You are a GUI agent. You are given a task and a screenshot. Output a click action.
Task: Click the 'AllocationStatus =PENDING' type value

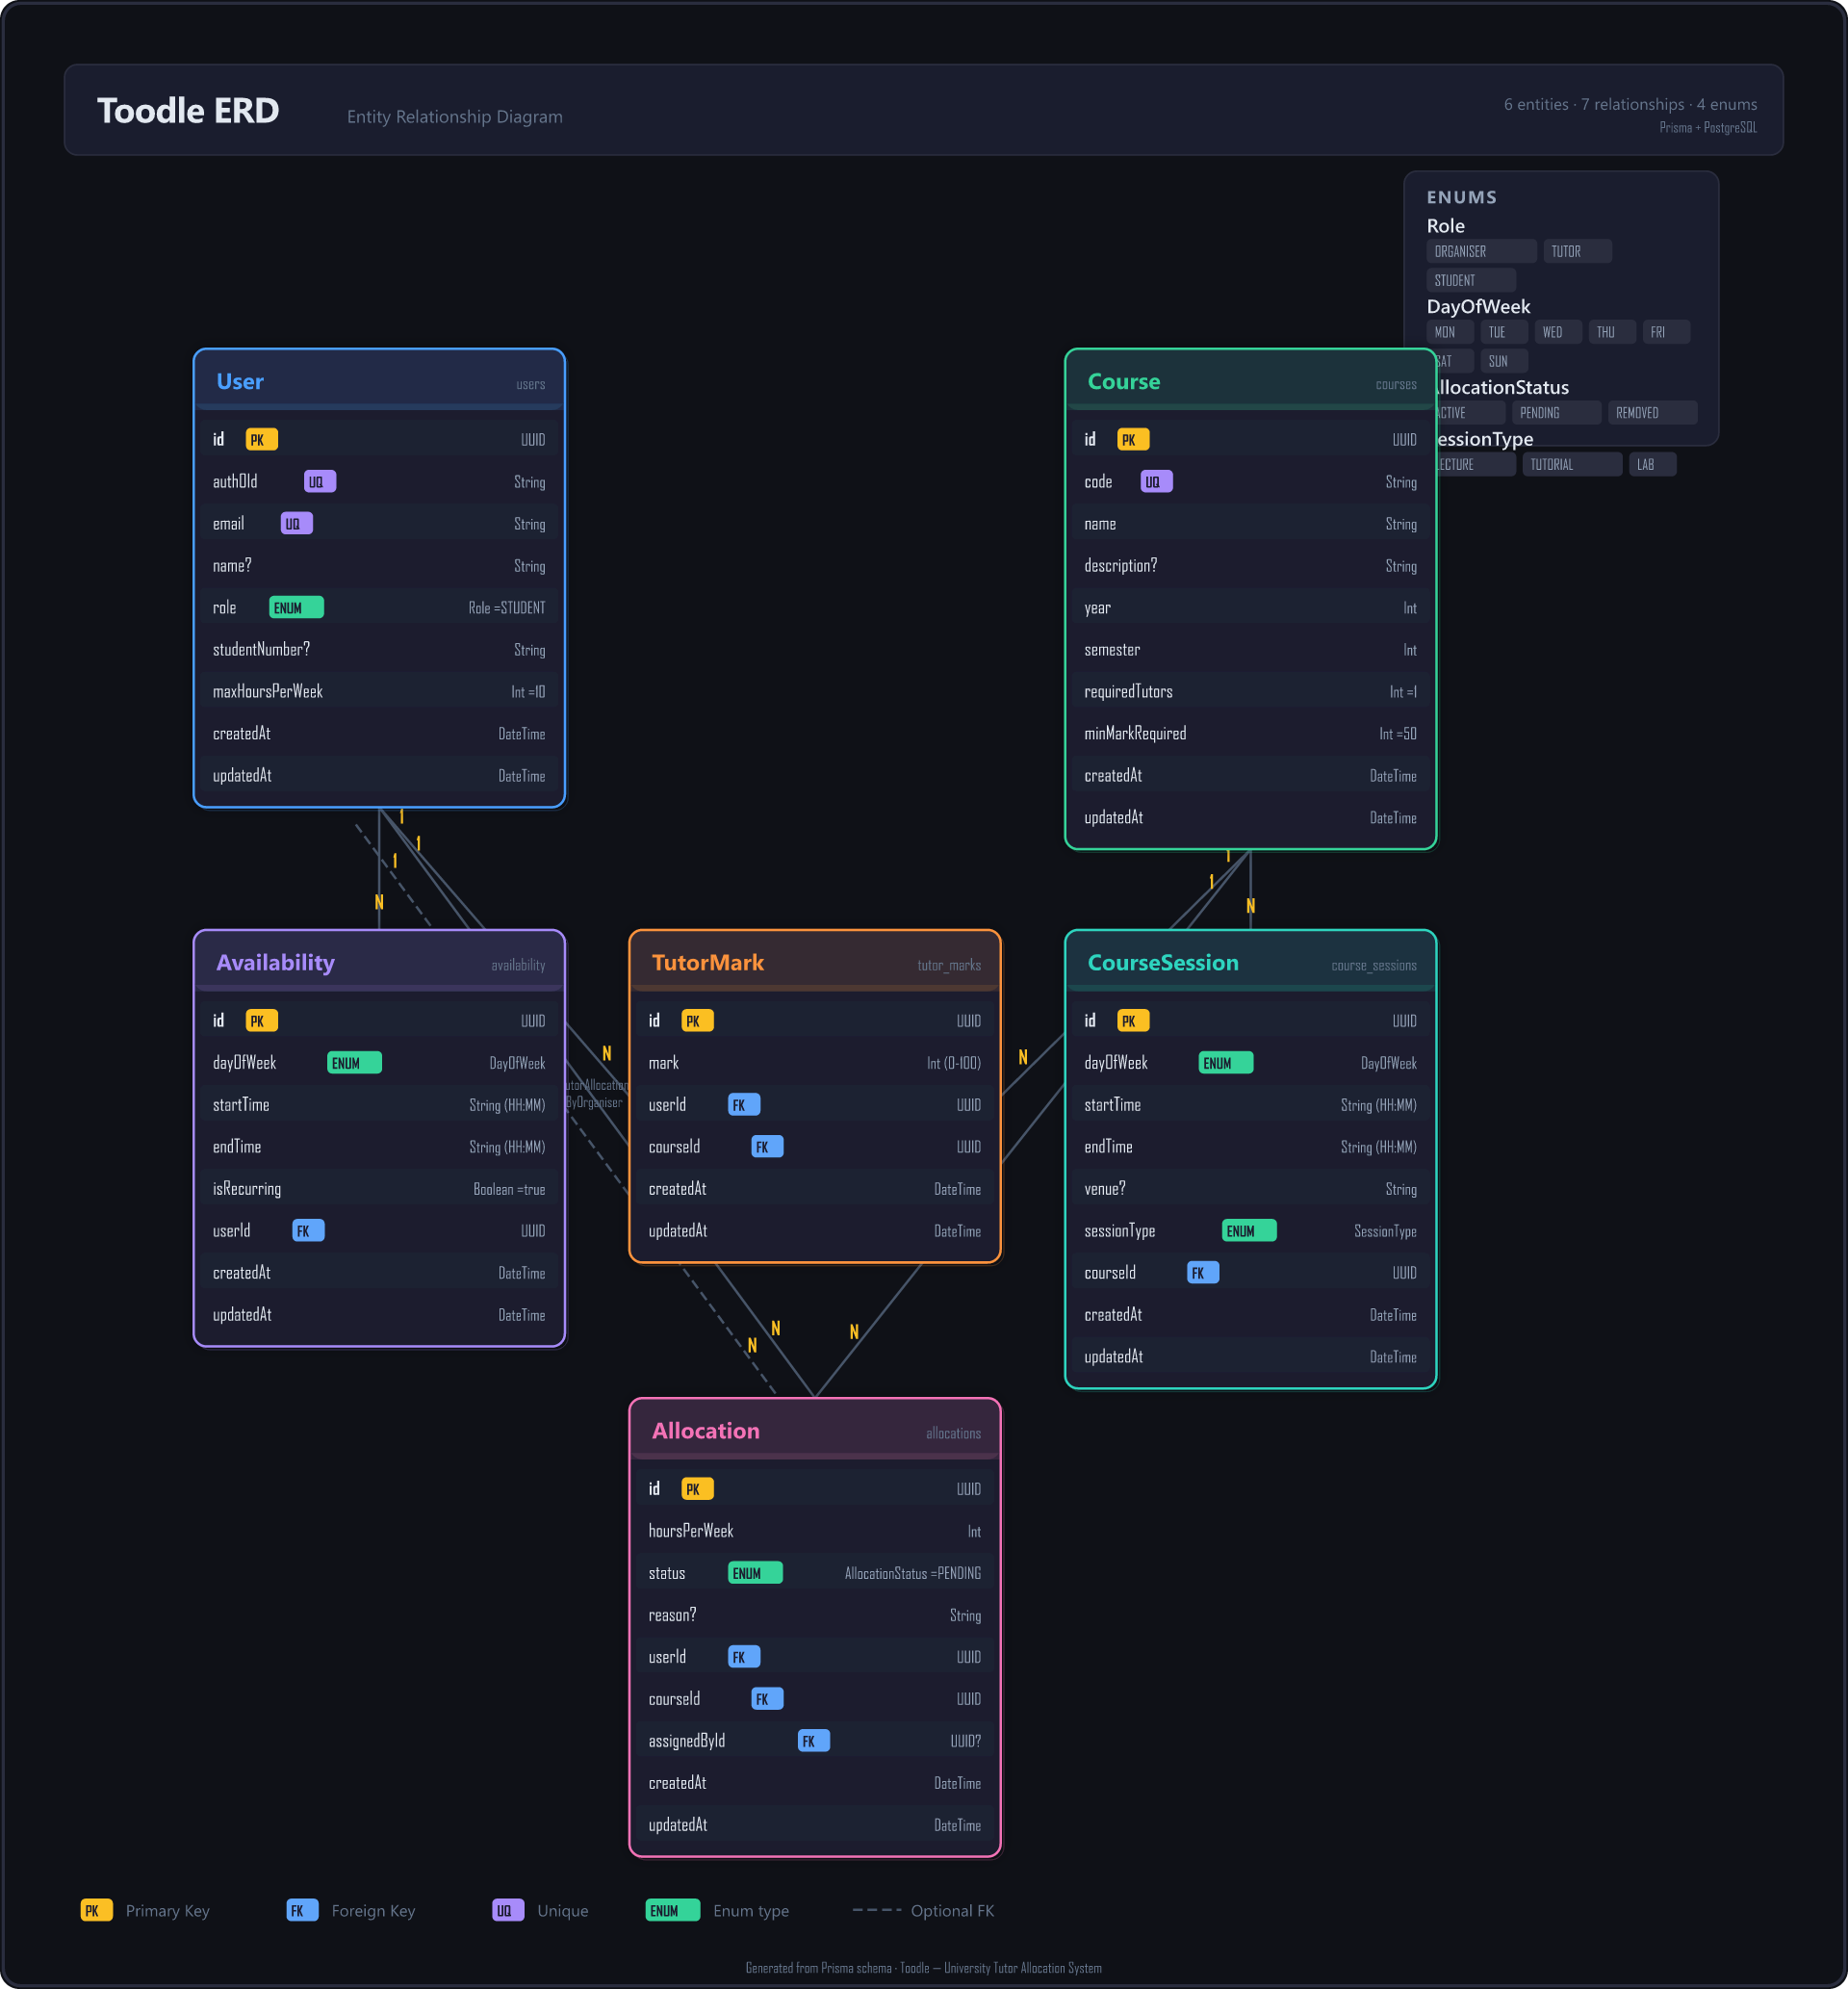[x=912, y=1574]
